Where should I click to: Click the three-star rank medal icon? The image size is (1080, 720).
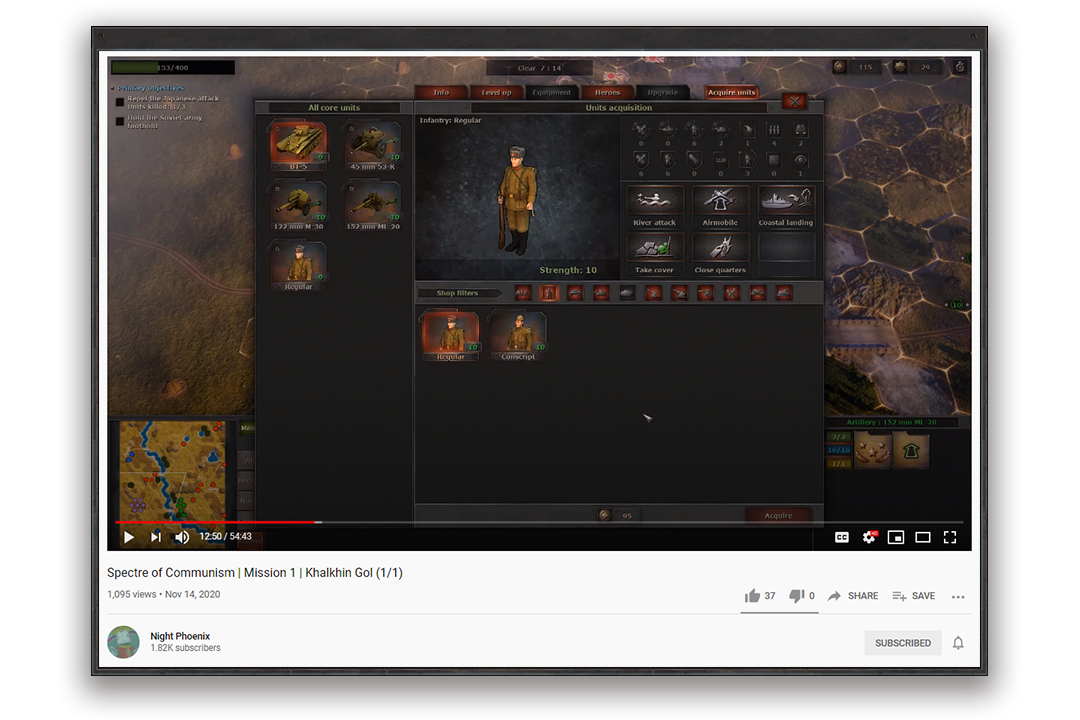point(872,451)
